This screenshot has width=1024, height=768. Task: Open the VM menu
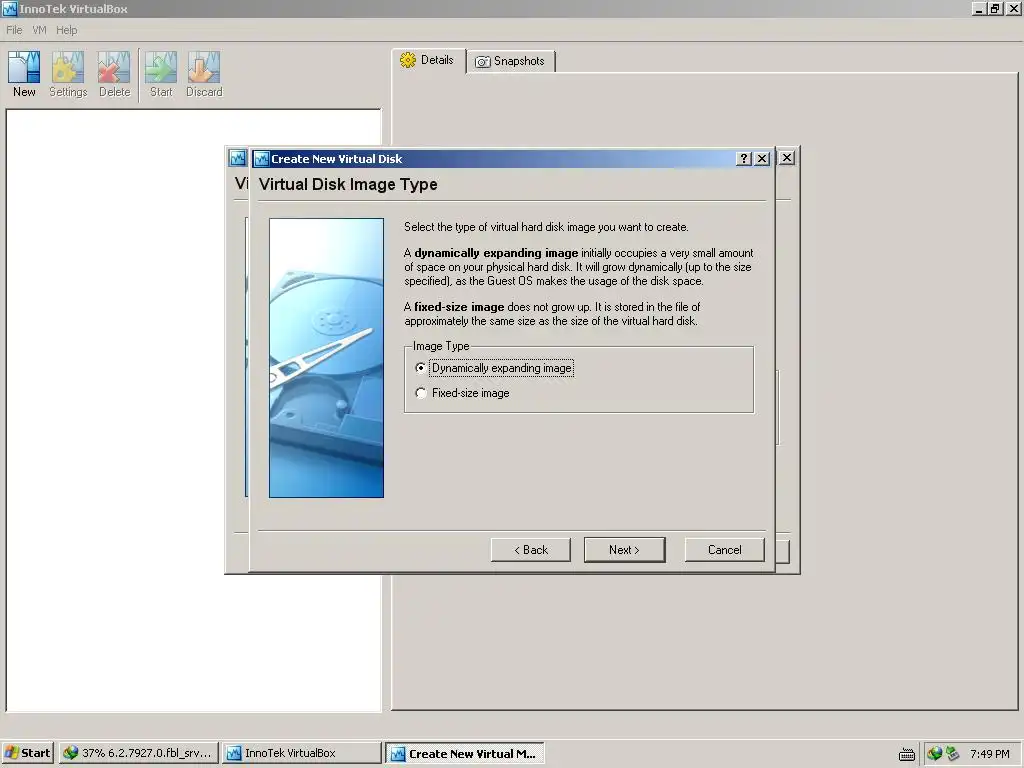point(39,30)
